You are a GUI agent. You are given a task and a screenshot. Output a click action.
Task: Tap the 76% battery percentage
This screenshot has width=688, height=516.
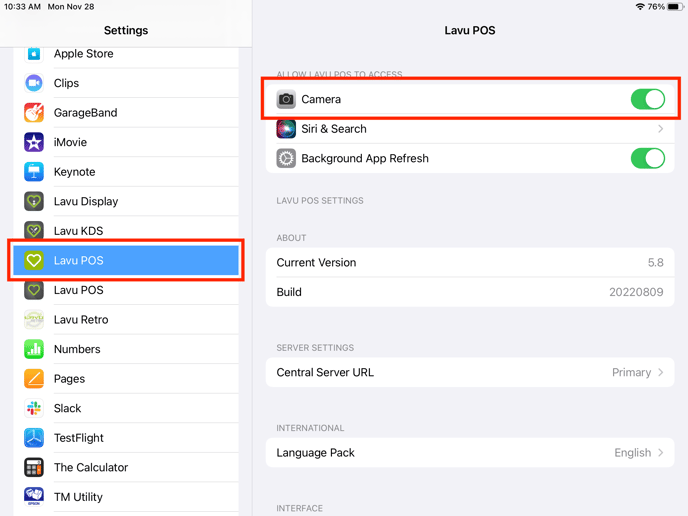click(x=656, y=7)
